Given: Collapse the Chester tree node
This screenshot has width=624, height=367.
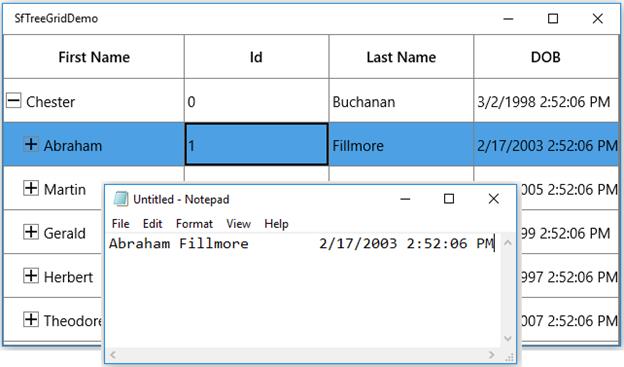Looking at the screenshot, I should pos(14,101).
